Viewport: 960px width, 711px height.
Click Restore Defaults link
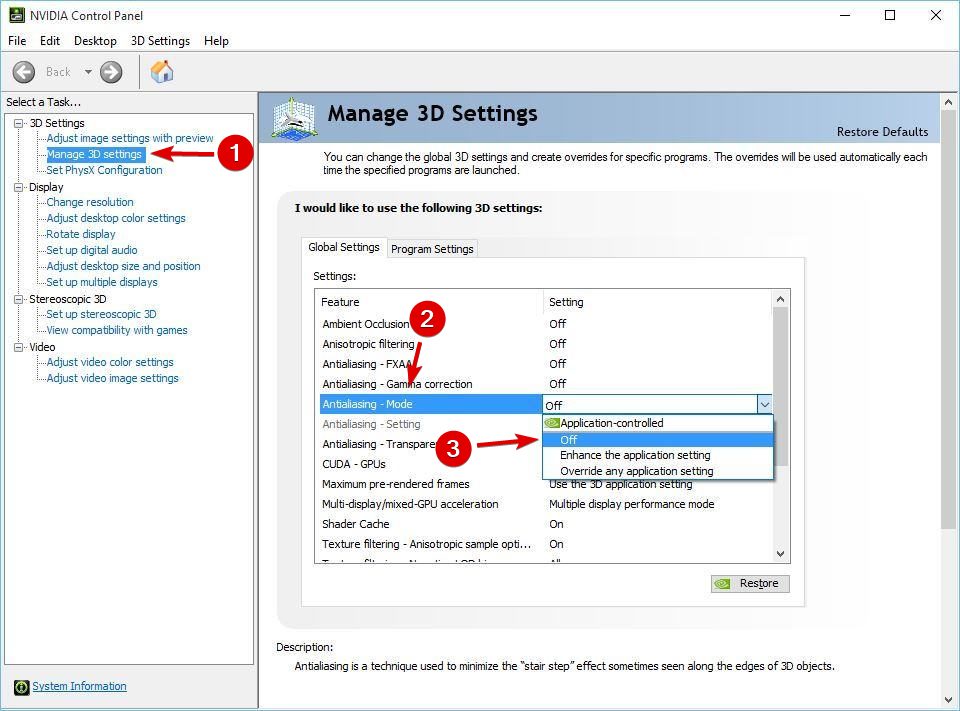pos(882,132)
